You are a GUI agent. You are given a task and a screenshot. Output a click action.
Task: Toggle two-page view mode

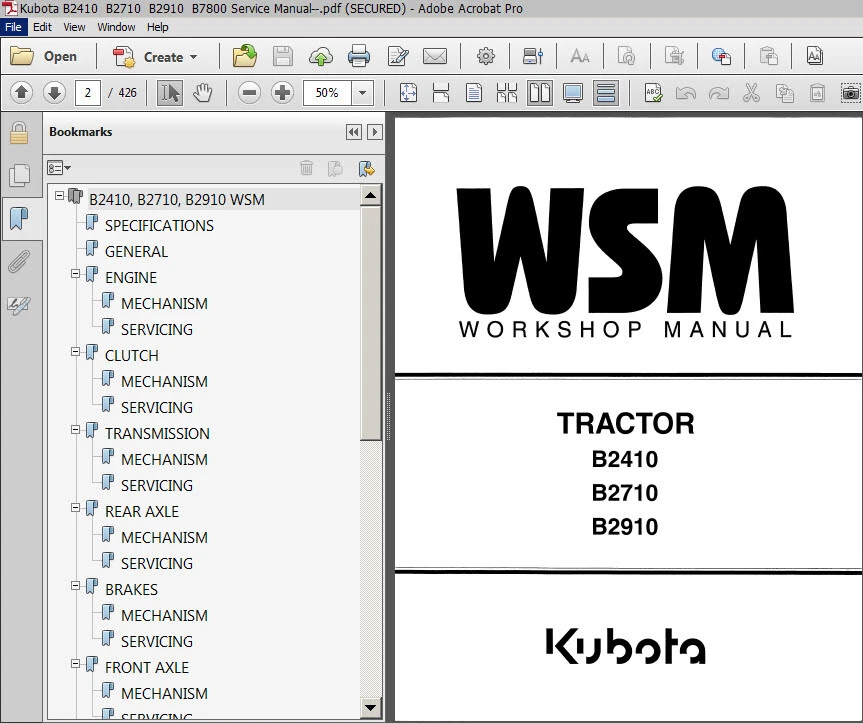tap(540, 93)
